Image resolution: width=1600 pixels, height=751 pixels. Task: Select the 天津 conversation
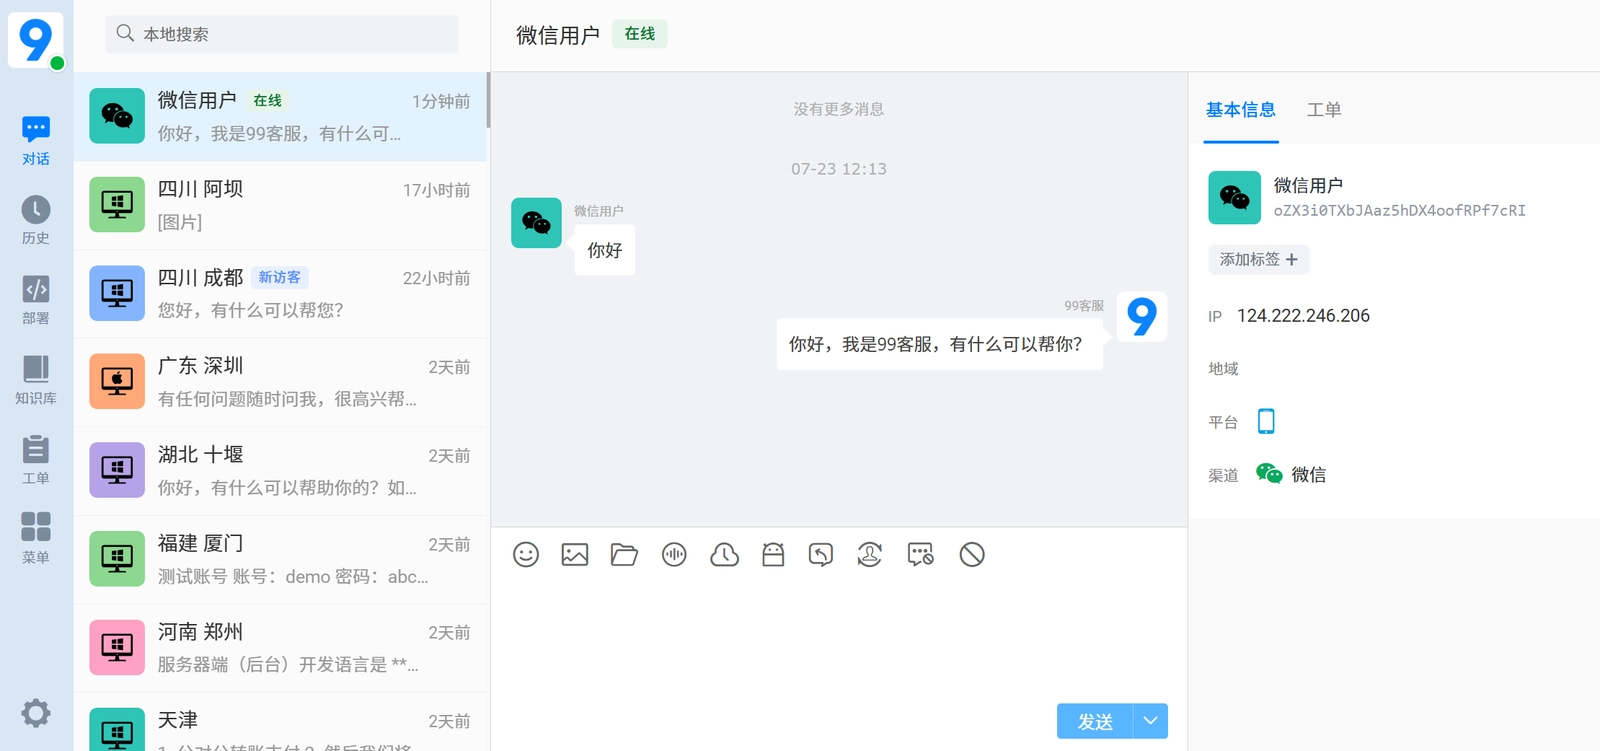pyautogui.click(x=281, y=722)
